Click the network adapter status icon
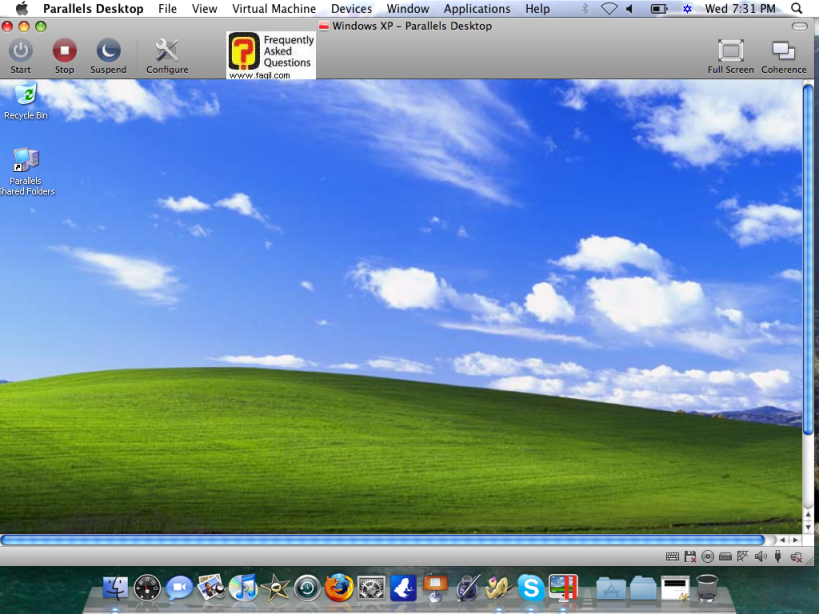819x614 pixels. coord(742,557)
